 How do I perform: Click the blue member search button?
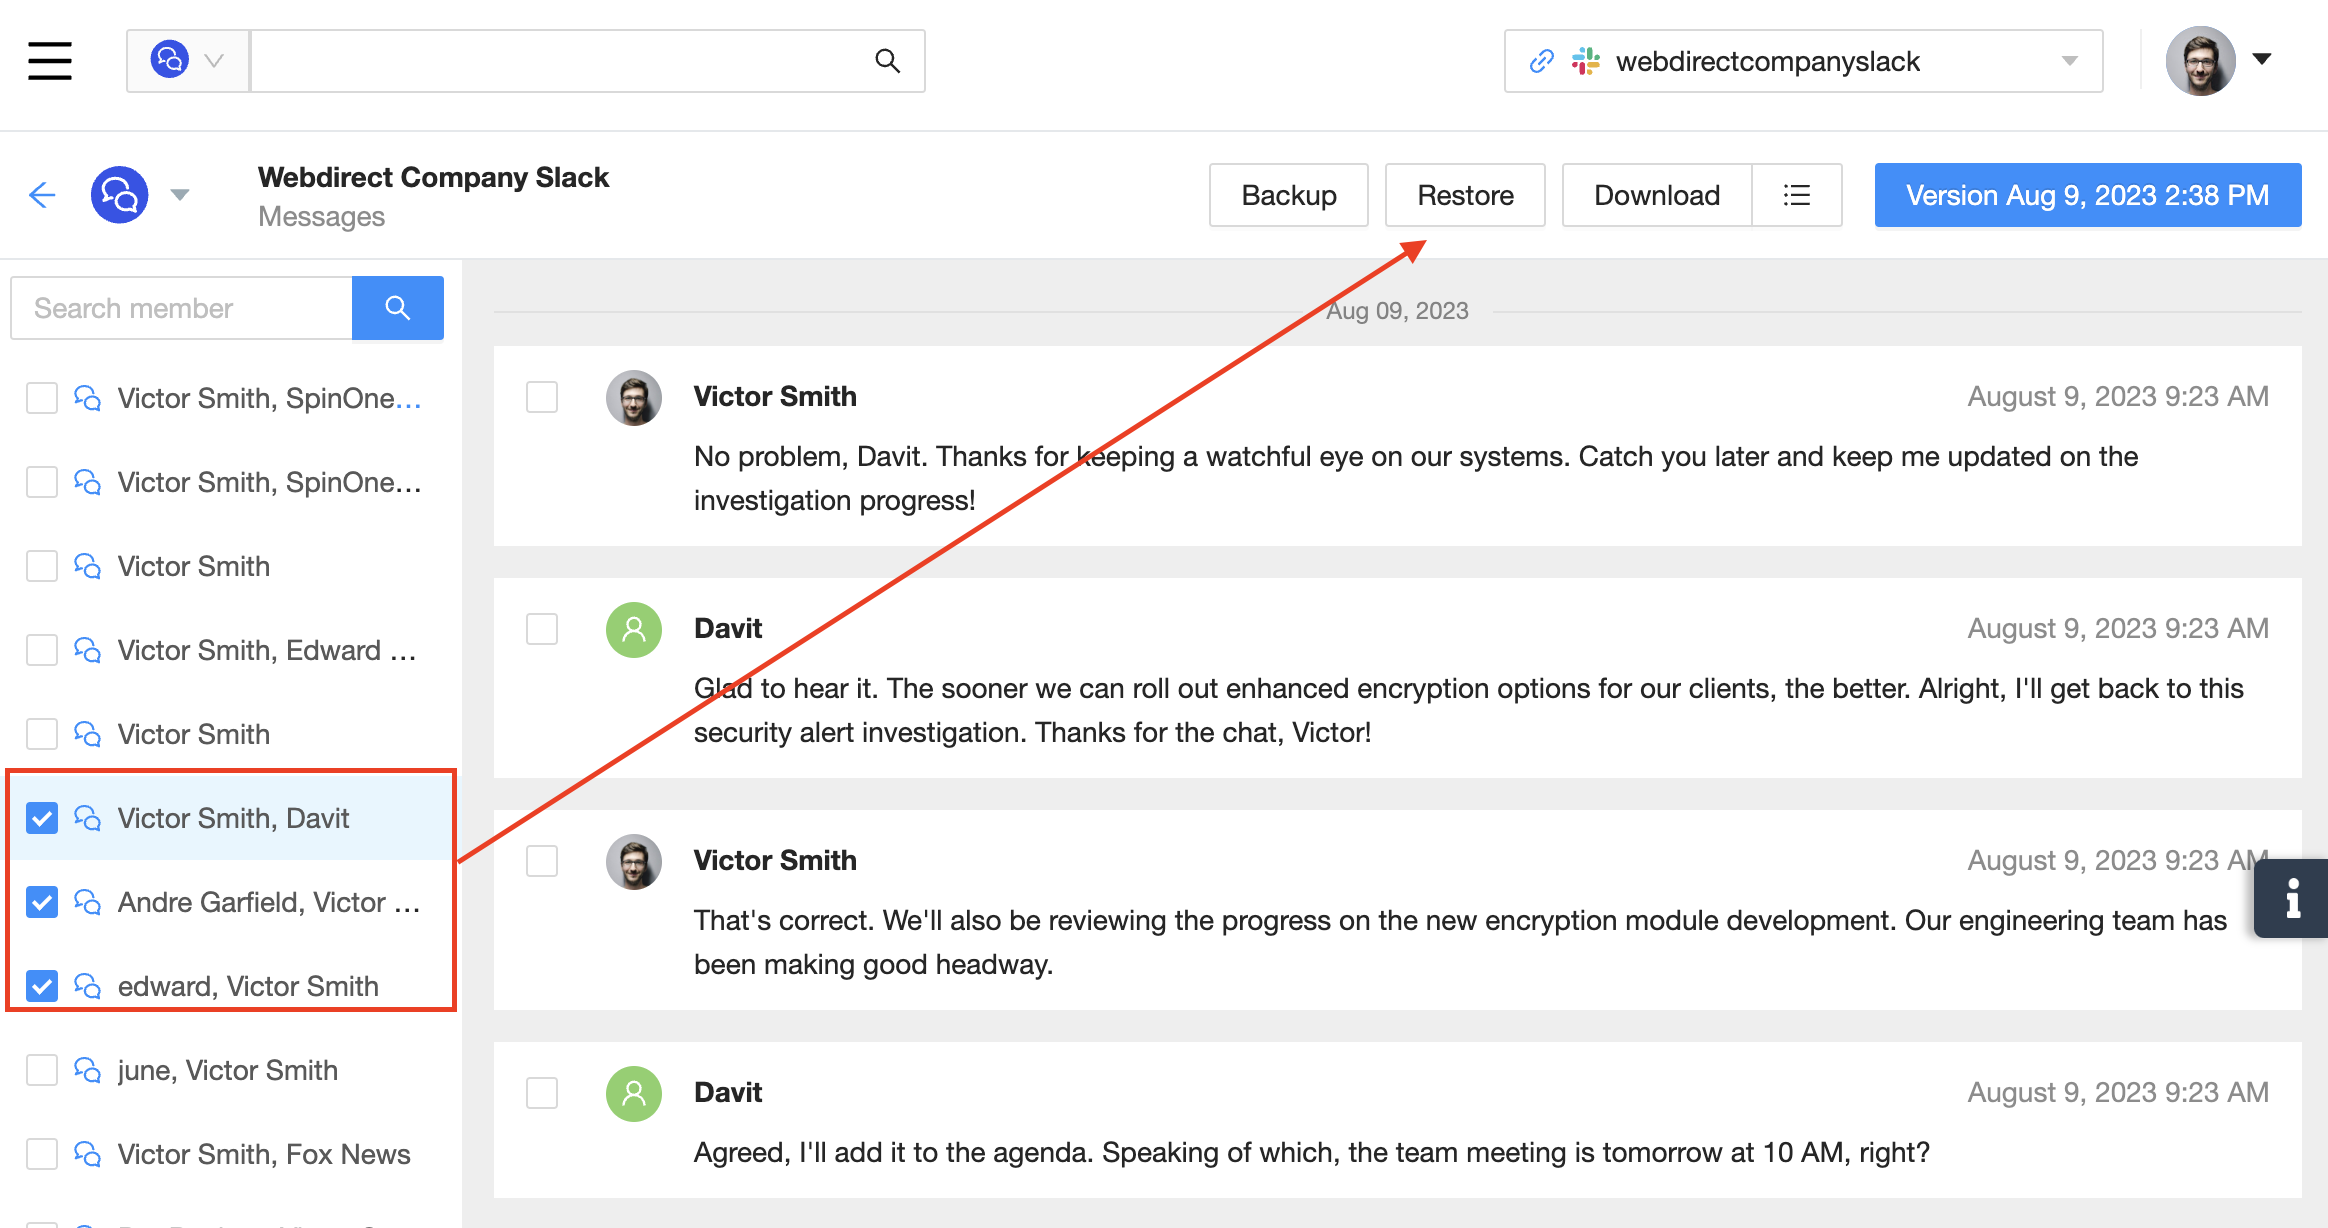397,308
